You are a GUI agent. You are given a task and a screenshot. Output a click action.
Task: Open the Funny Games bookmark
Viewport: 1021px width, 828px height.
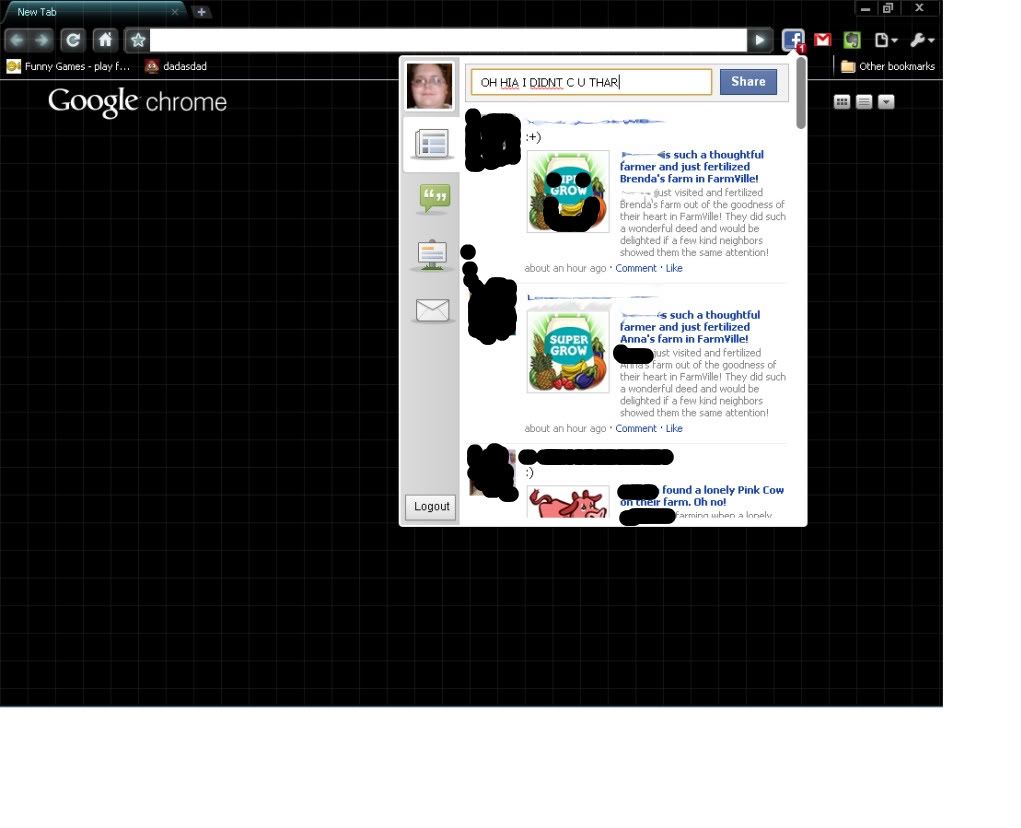coord(68,66)
